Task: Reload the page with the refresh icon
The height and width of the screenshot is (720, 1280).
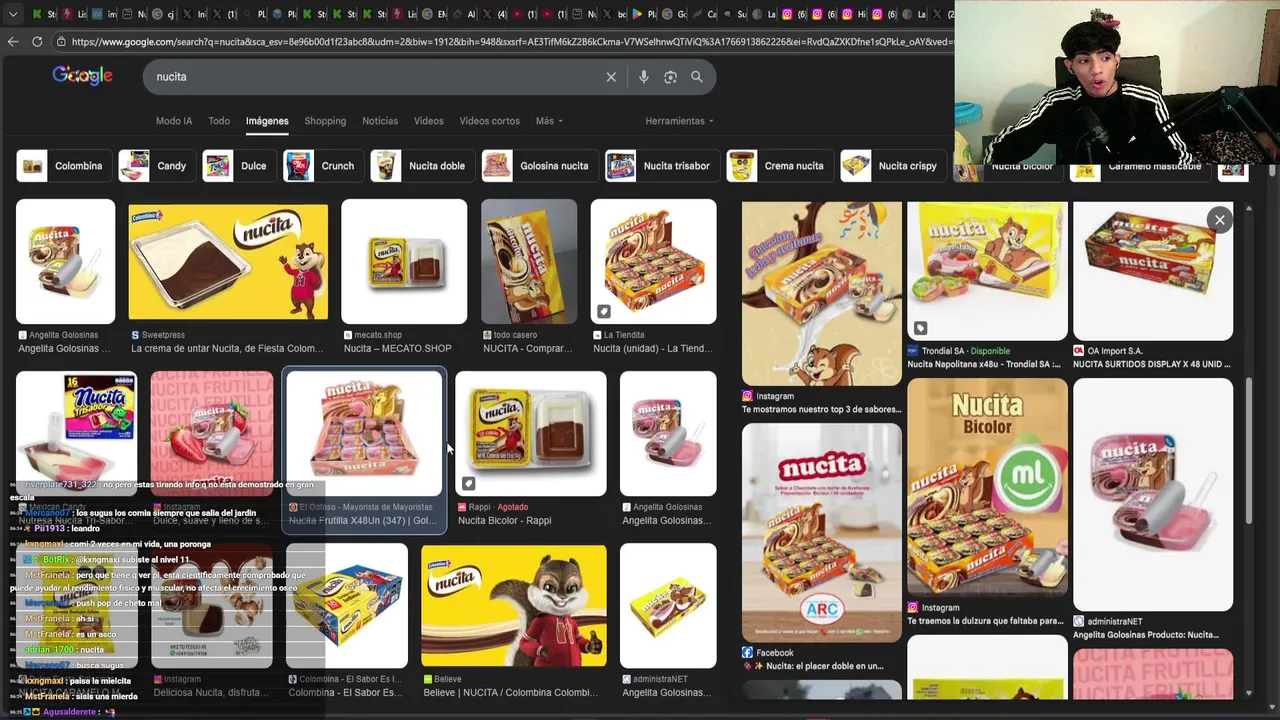Action: tap(37, 41)
